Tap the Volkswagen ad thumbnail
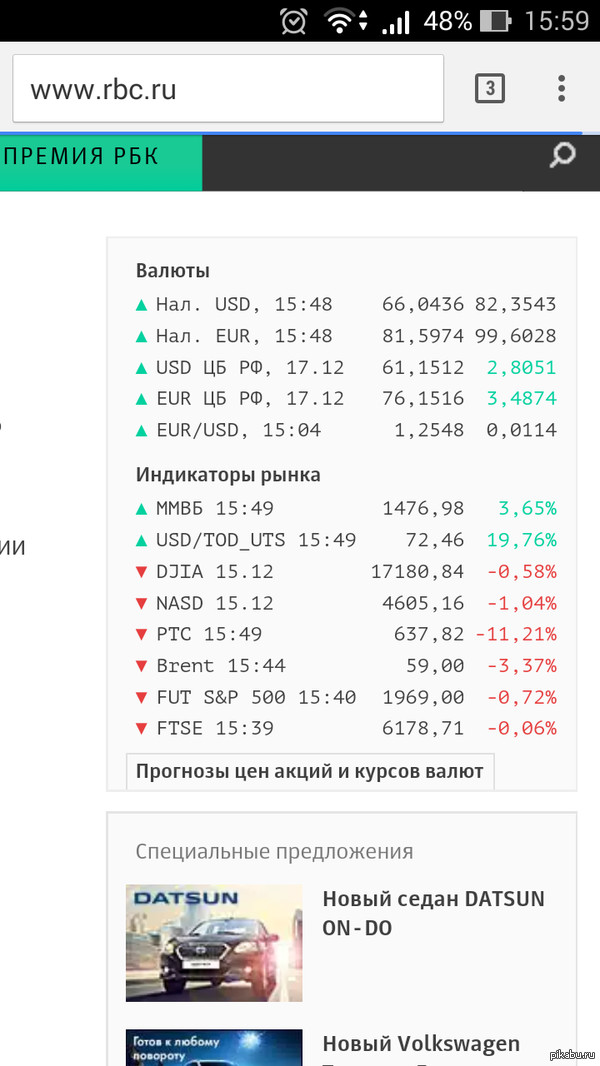This screenshot has height=1066, width=600. pyautogui.click(x=214, y=1048)
